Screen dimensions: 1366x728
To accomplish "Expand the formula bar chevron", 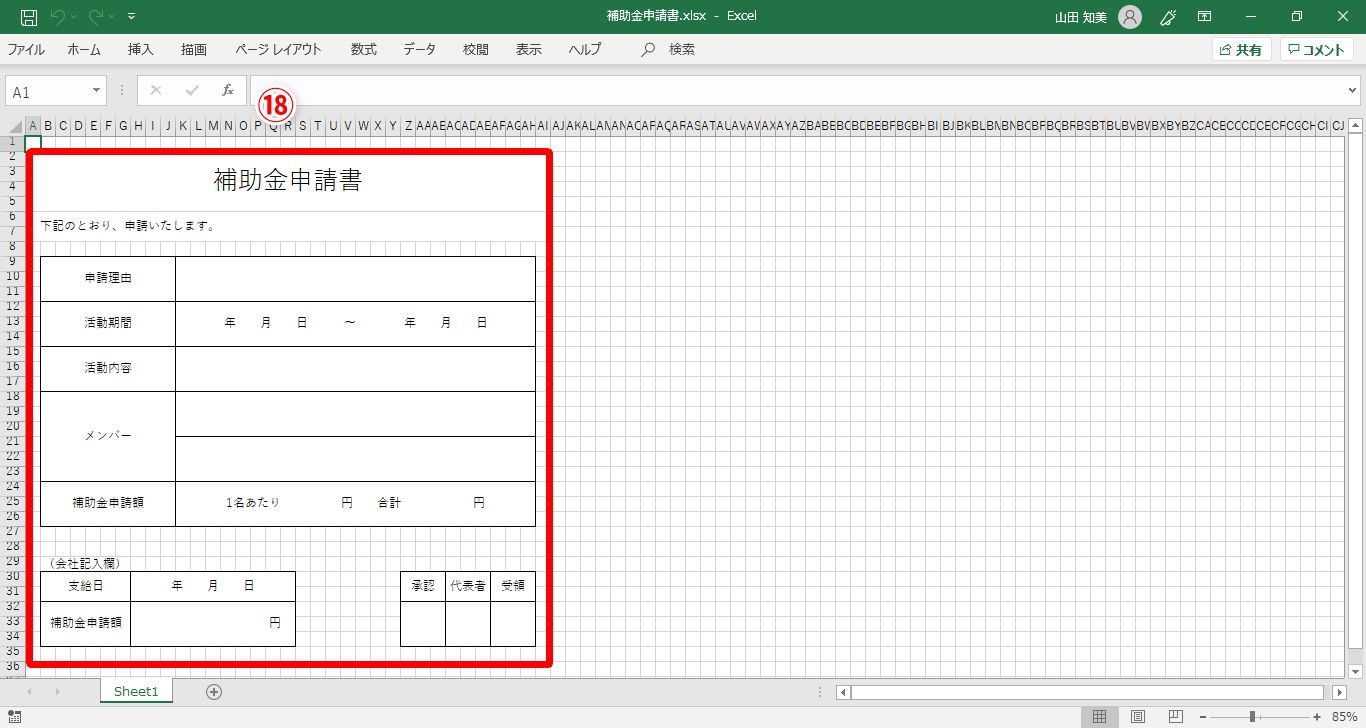I will tap(1353, 91).
